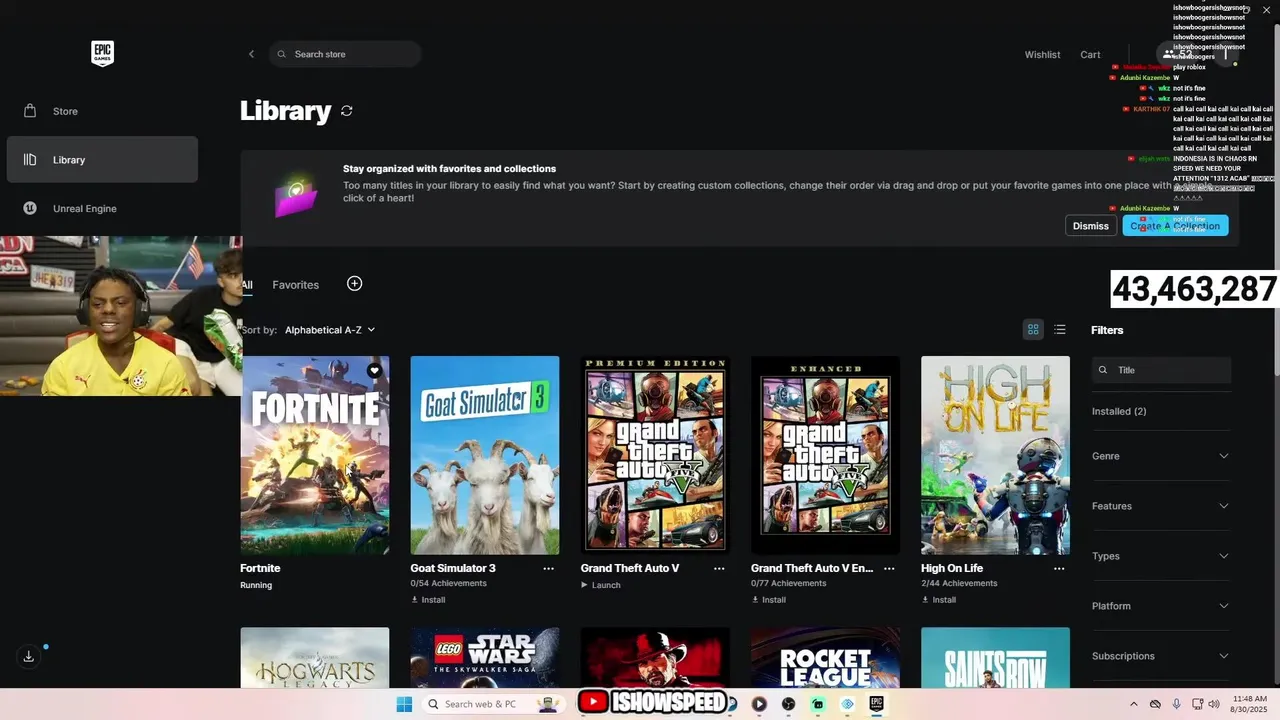1280x720 pixels.
Task: Open the High On Life options menu
Action: (1059, 568)
